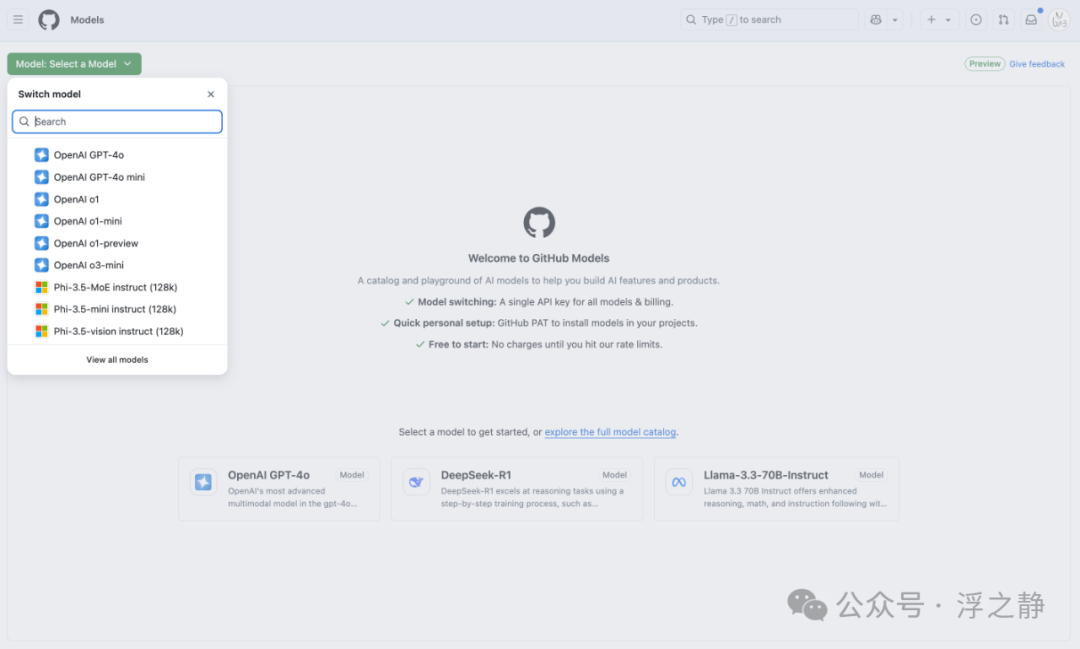Open the user profile avatar
This screenshot has height=649, width=1080.
(x=1058, y=20)
